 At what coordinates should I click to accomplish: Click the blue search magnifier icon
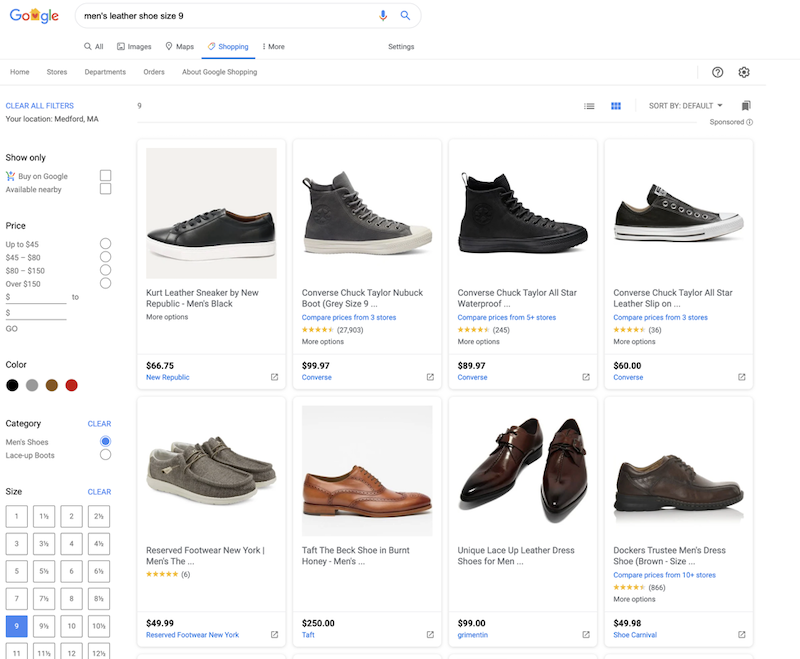[405, 16]
